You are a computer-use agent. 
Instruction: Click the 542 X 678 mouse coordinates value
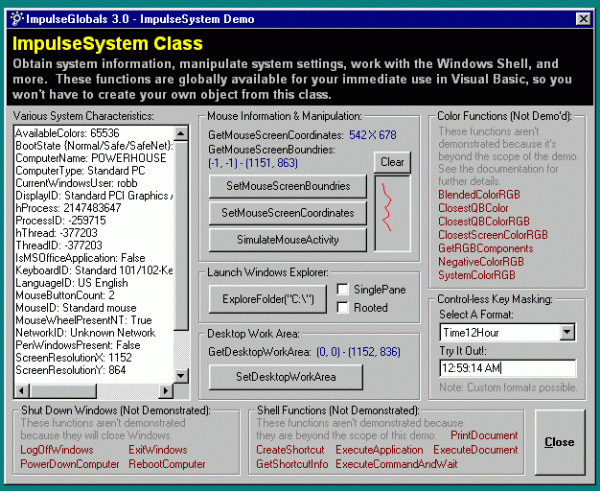coord(373,135)
